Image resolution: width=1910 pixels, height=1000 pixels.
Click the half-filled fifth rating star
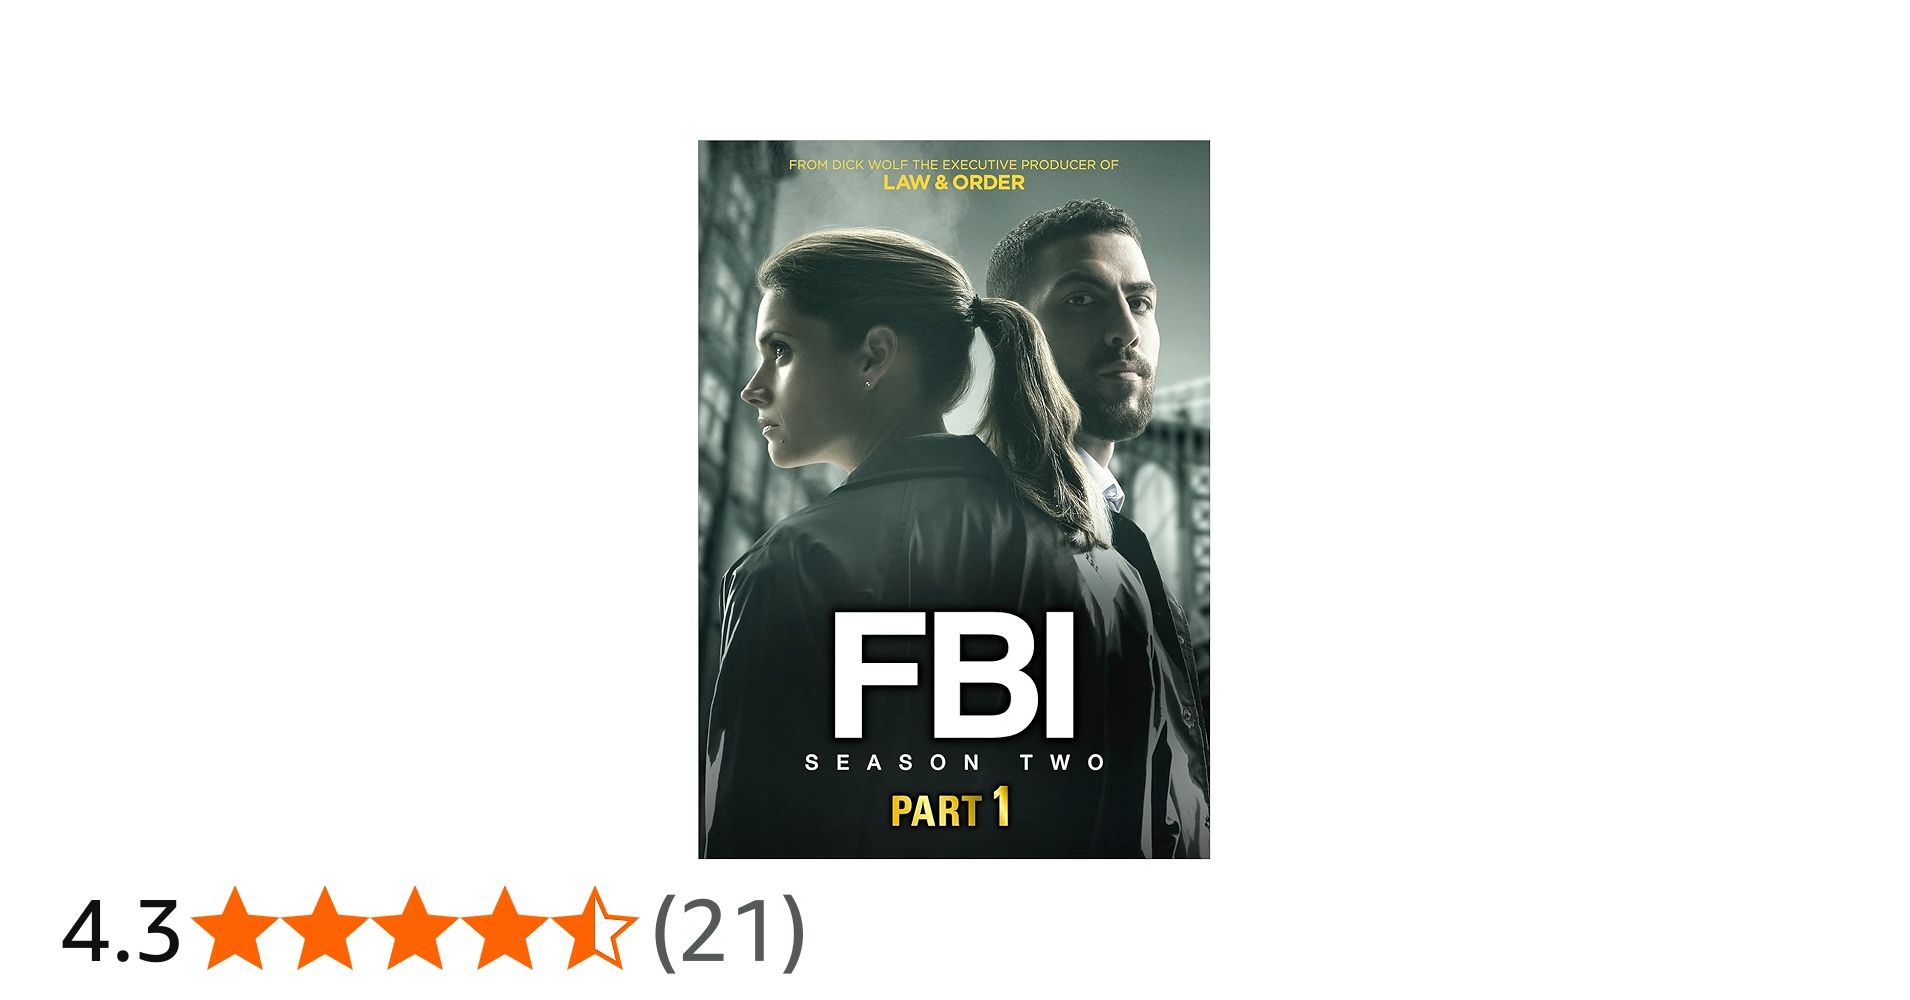click(x=594, y=928)
